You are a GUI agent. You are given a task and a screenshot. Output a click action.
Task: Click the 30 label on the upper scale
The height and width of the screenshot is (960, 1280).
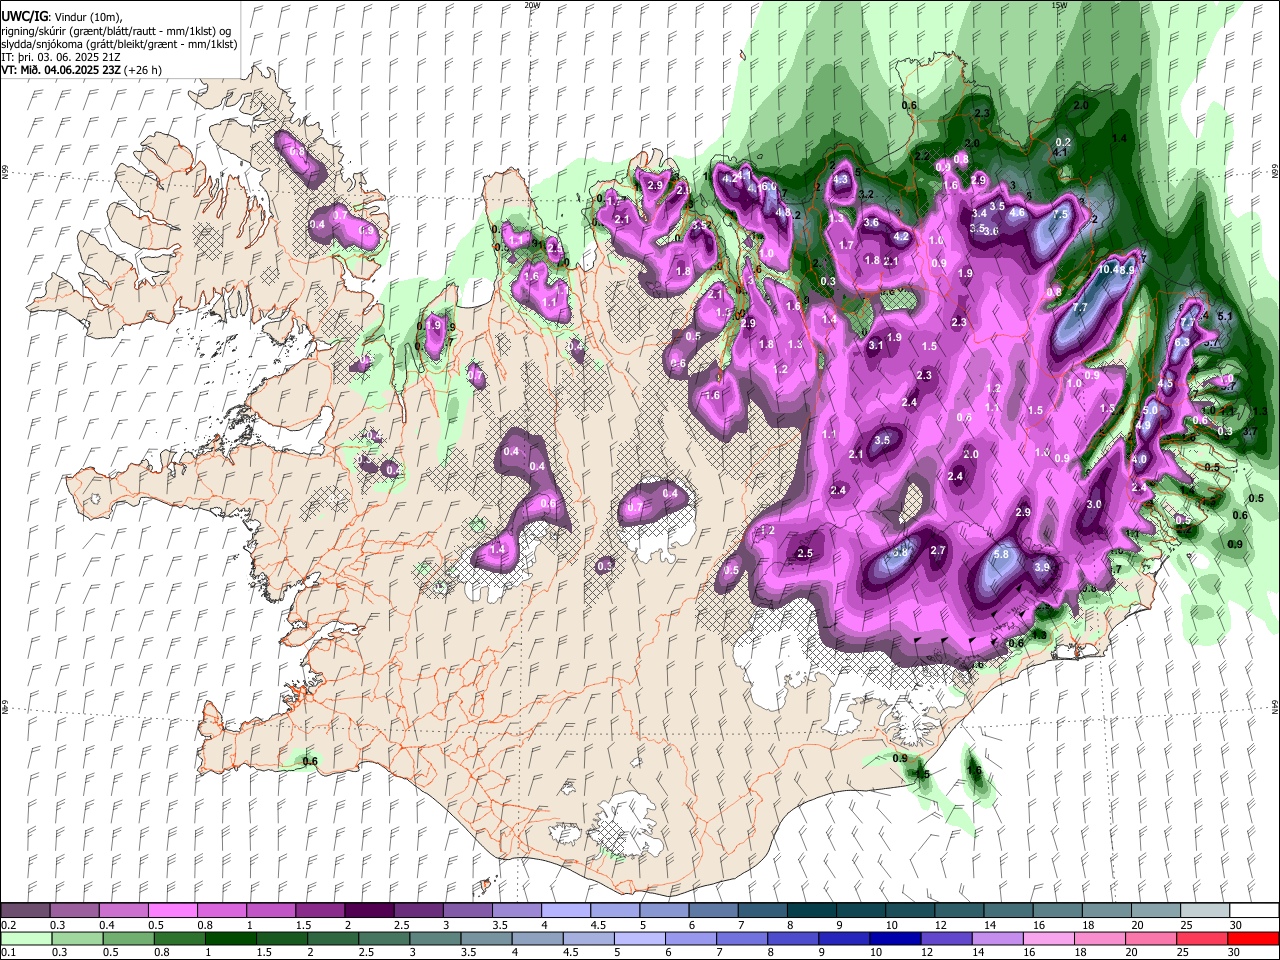point(1236,925)
